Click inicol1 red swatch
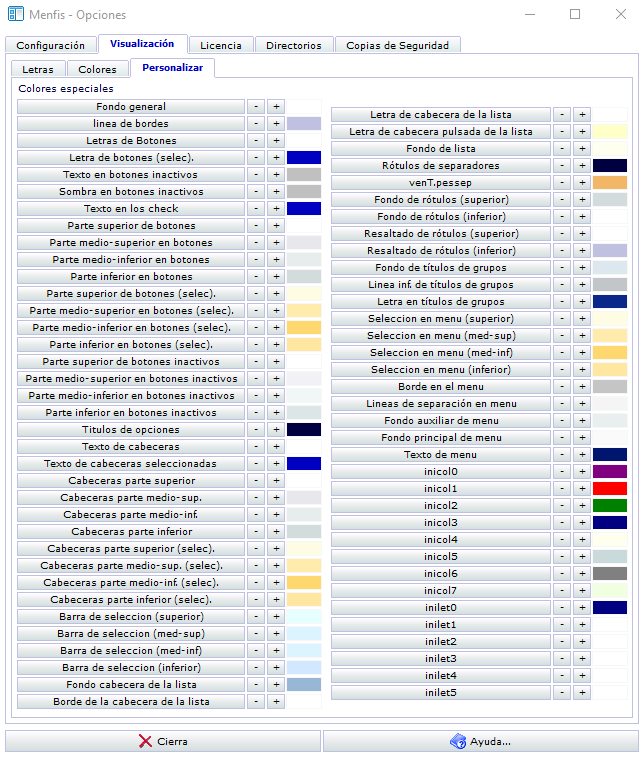 (610, 489)
